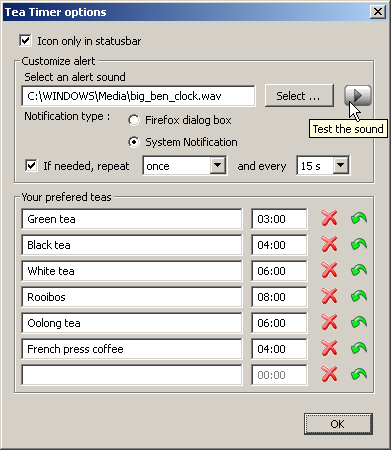Toggle If needed, repeat checkbox
Viewport: 391px width, 450px height.
(x=31, y=166)
